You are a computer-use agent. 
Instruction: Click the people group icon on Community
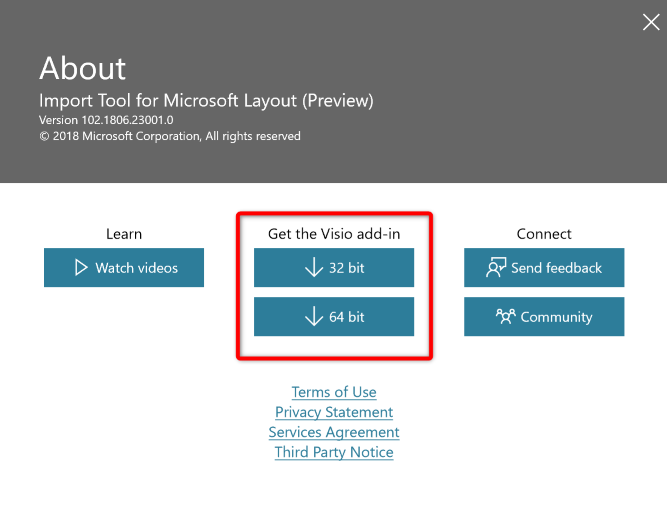point(505,317)
